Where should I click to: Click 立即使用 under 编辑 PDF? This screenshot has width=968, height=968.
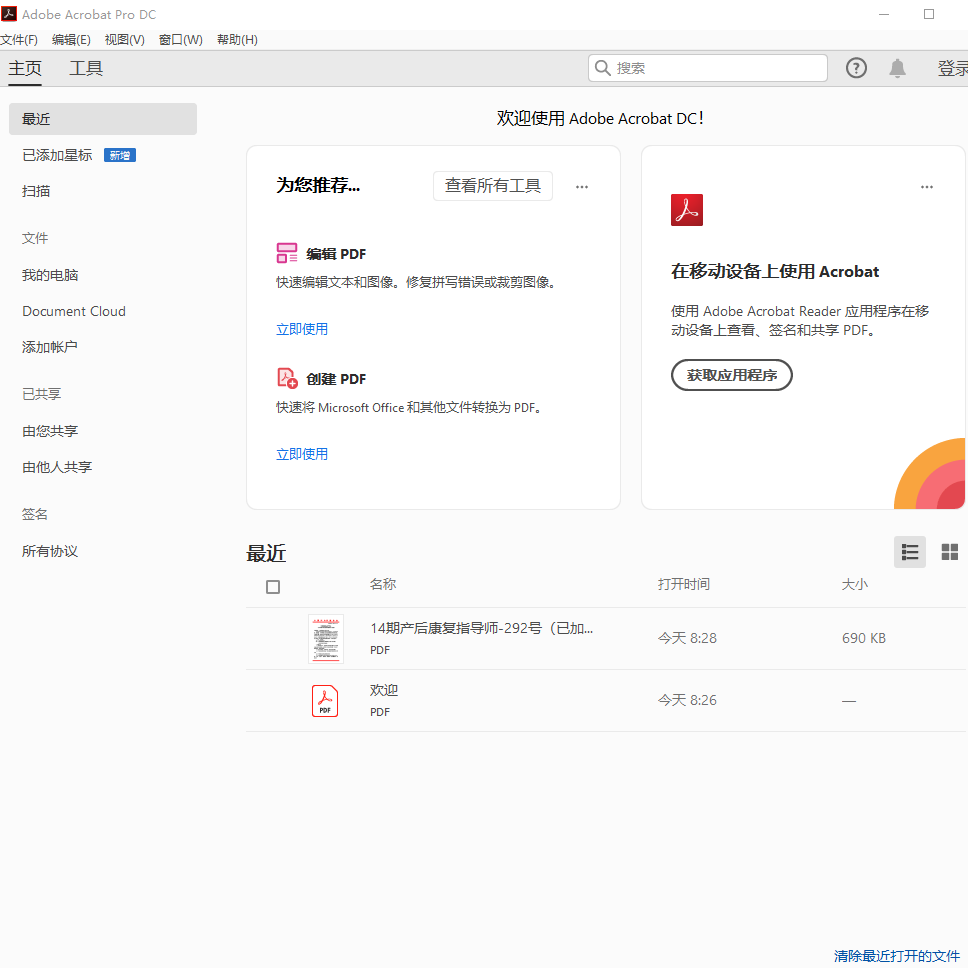point(302,329)
